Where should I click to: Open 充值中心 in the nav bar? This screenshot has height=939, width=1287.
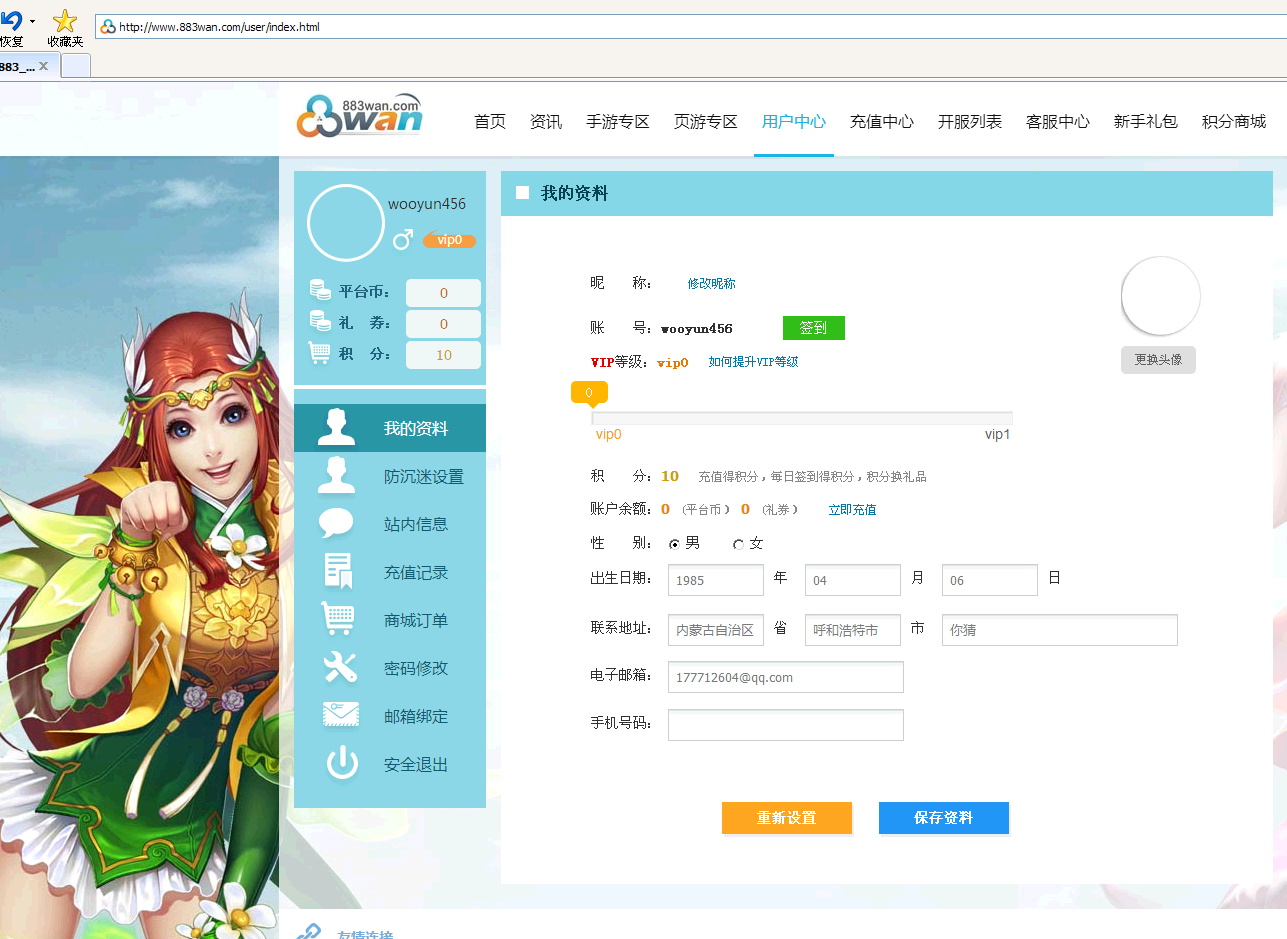[x=882, y=122]
